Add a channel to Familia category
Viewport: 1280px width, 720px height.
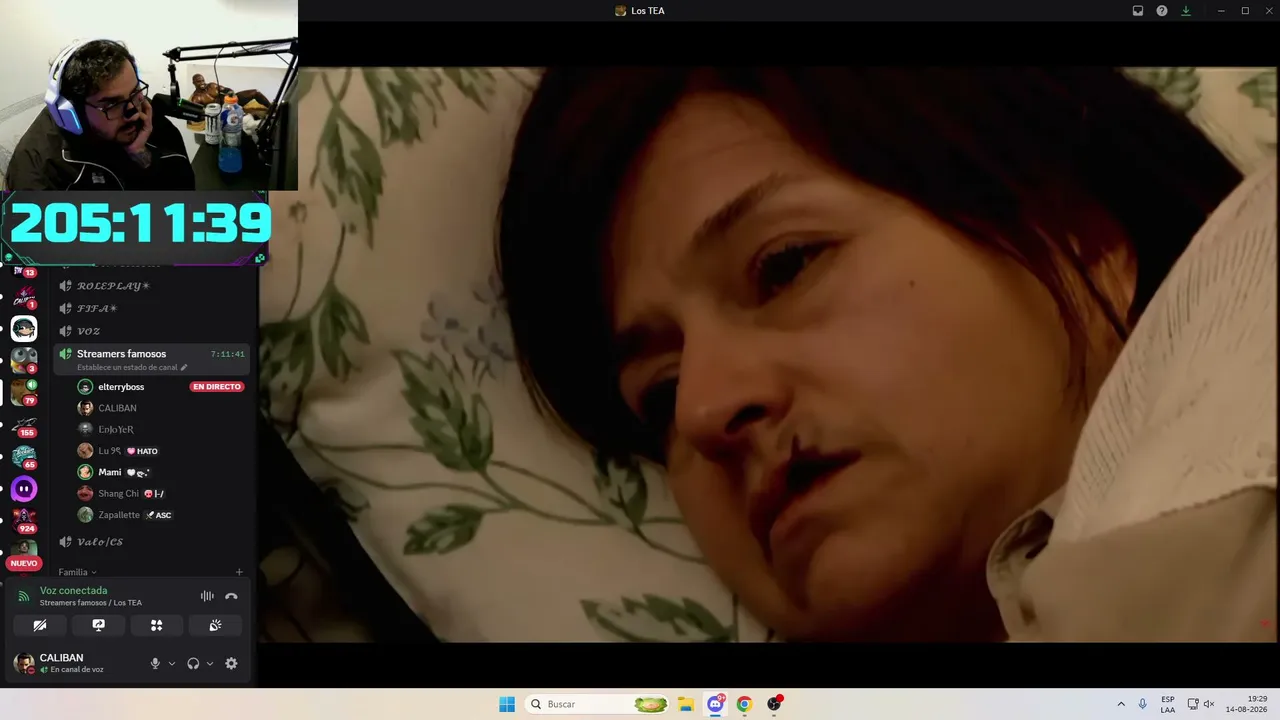coord(239,572)
